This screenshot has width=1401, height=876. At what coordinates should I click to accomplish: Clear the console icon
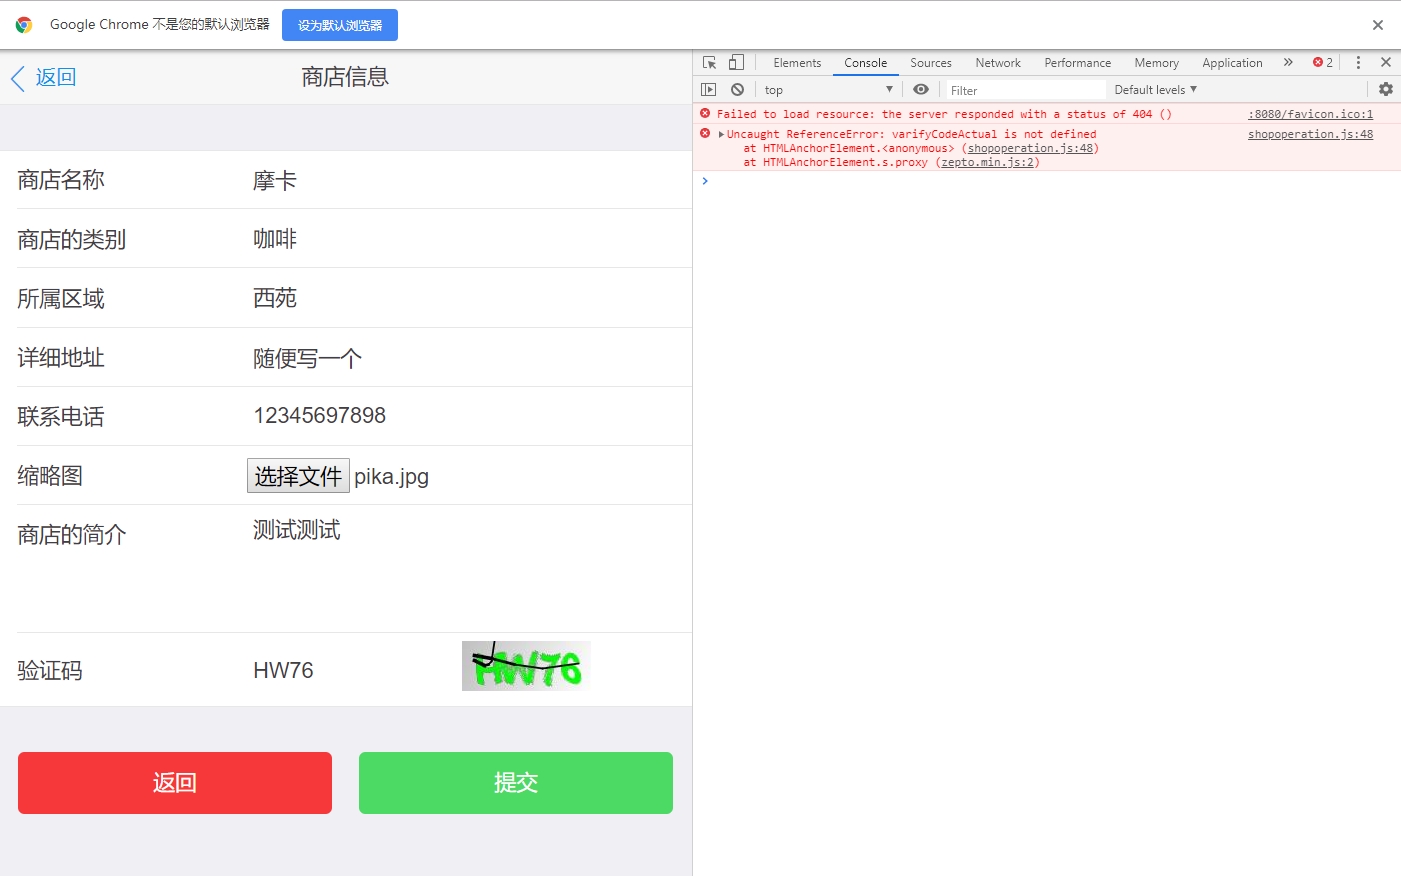(737, 90)
